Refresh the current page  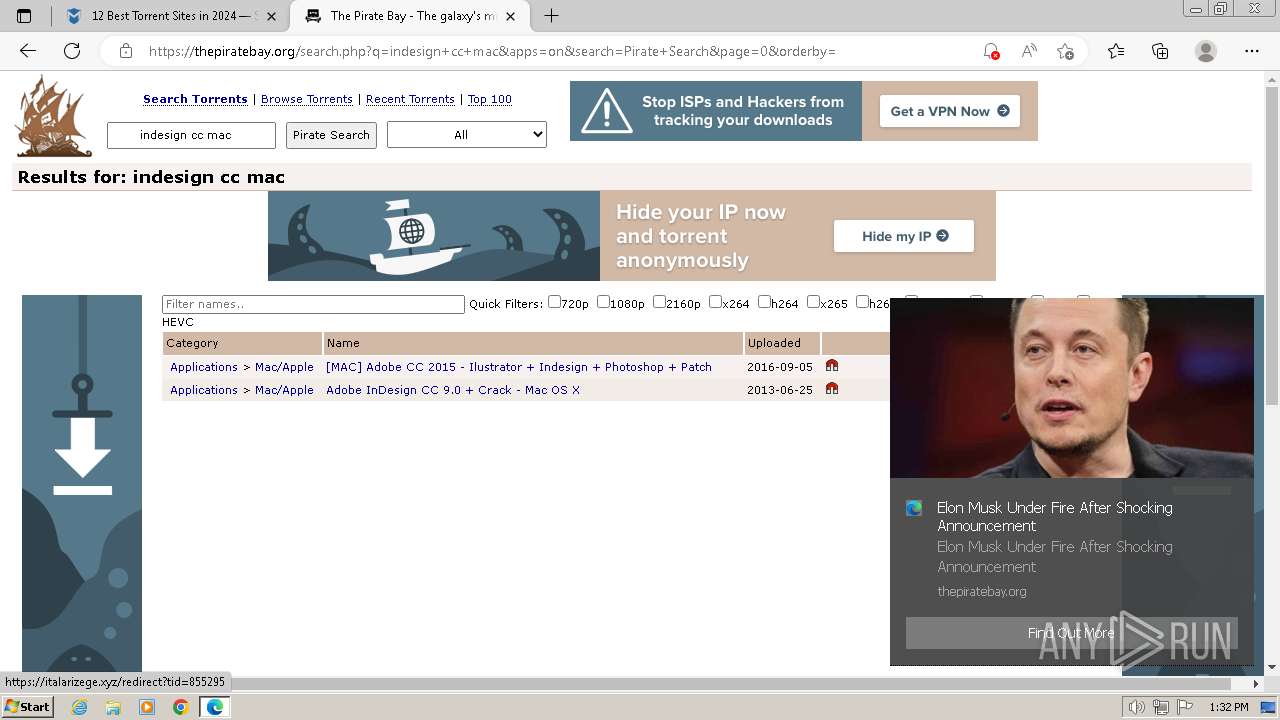[x=72, y=51]
